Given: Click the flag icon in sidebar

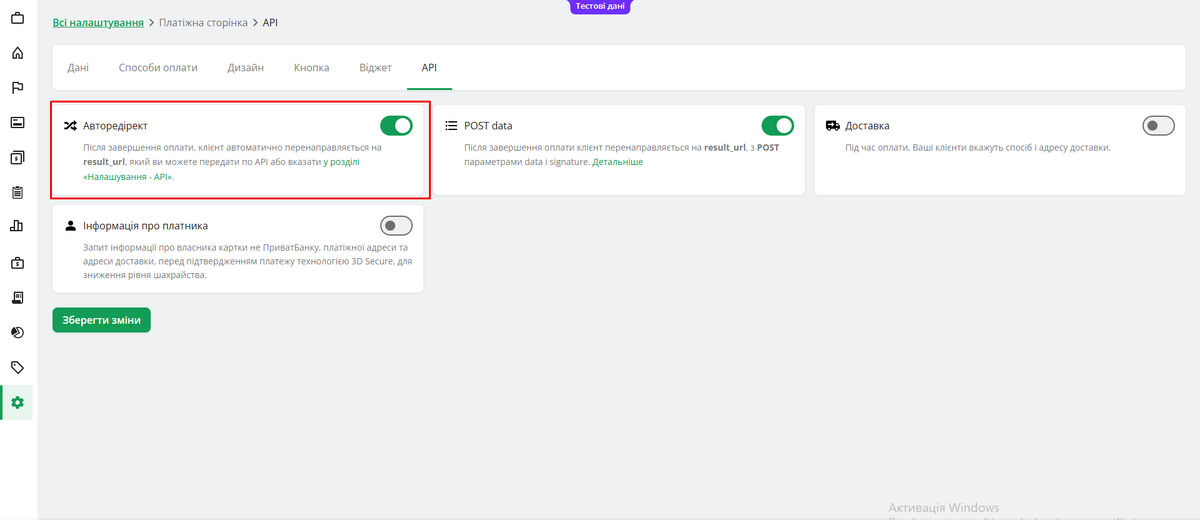Looking at the screenshot, I should coord(17,88).
